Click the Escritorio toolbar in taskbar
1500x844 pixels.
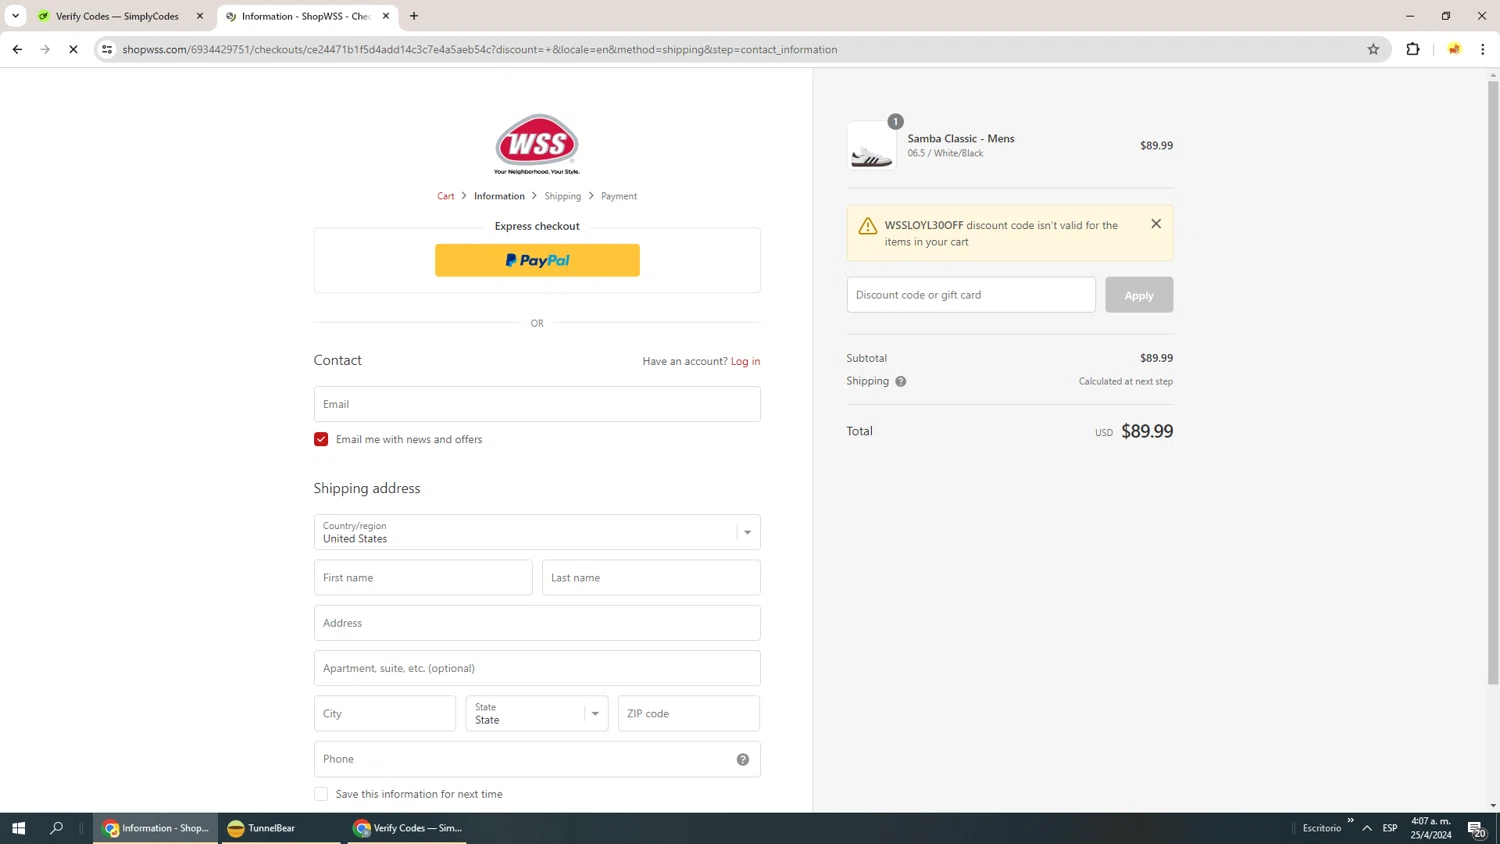pos(1322,828)
